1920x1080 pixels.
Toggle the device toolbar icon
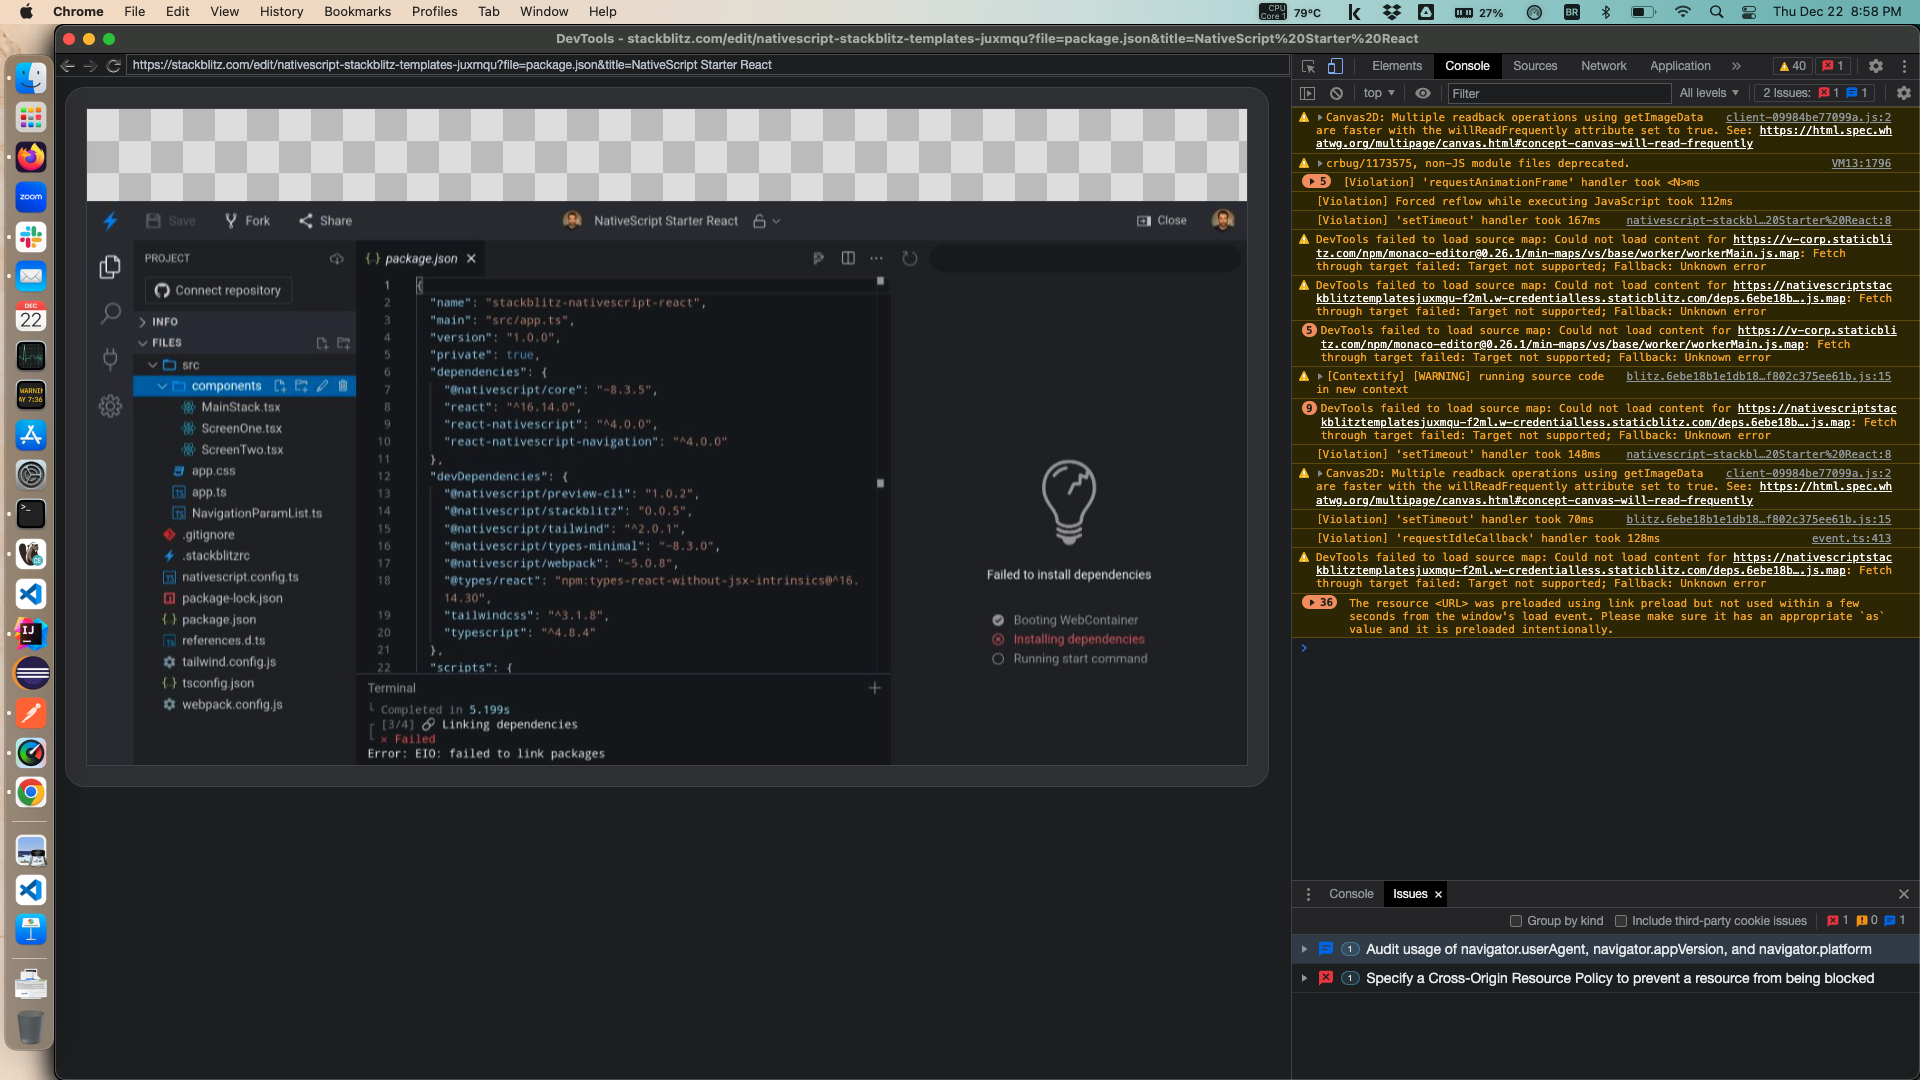click(1335, 66)
